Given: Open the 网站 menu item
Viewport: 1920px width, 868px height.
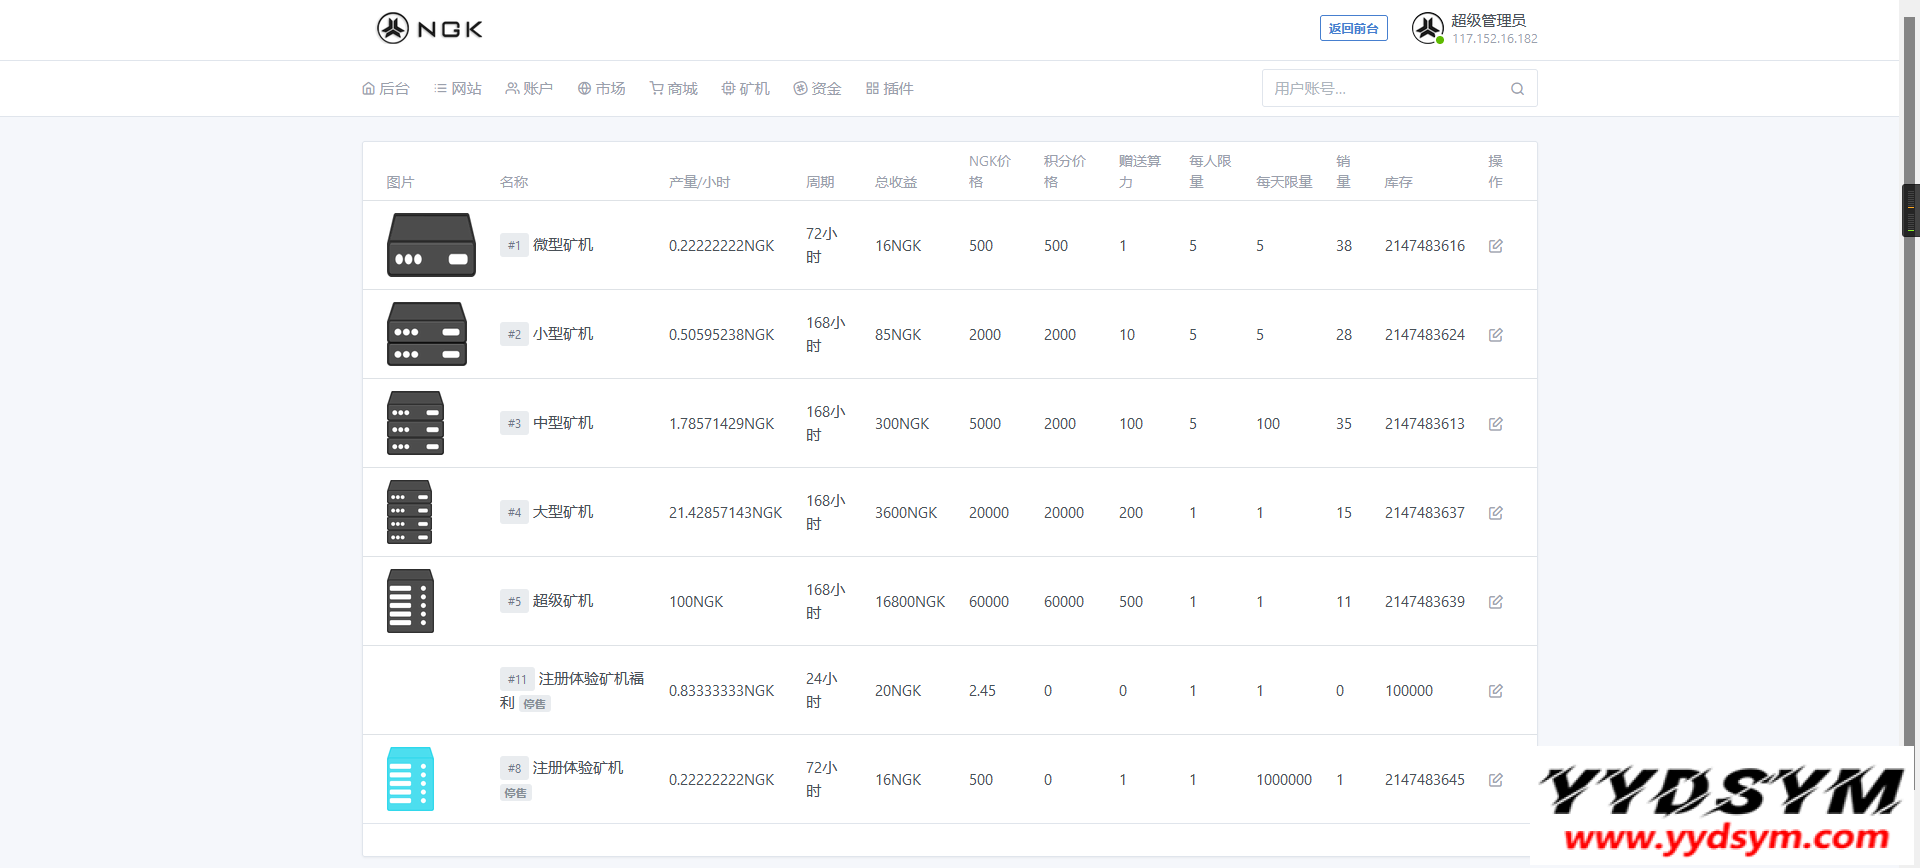Looking at the screenshot, I should click(458, 89).
